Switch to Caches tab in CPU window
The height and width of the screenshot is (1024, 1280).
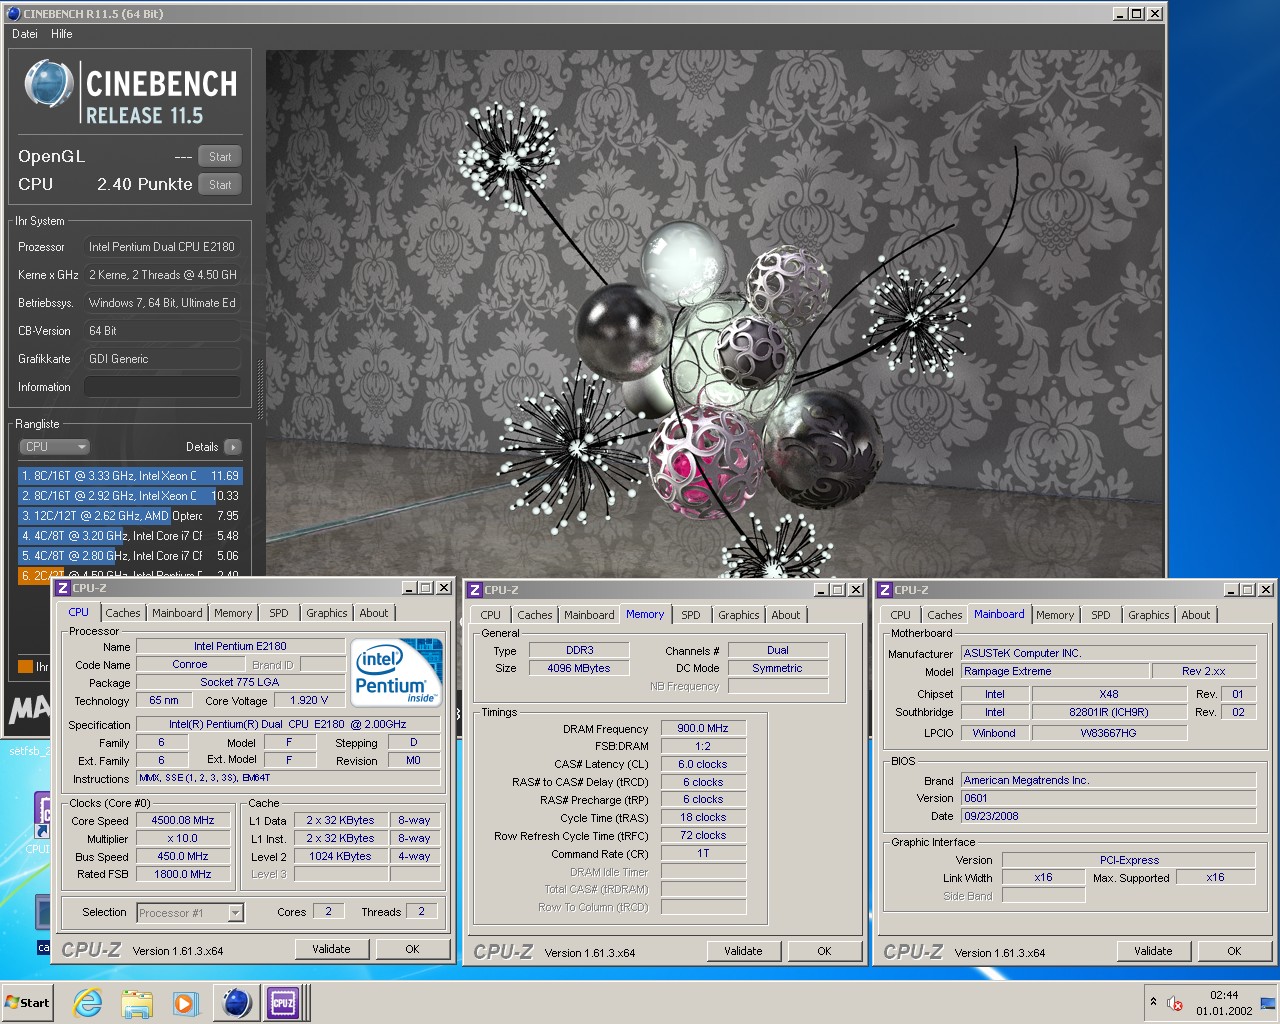pos(123,613)
